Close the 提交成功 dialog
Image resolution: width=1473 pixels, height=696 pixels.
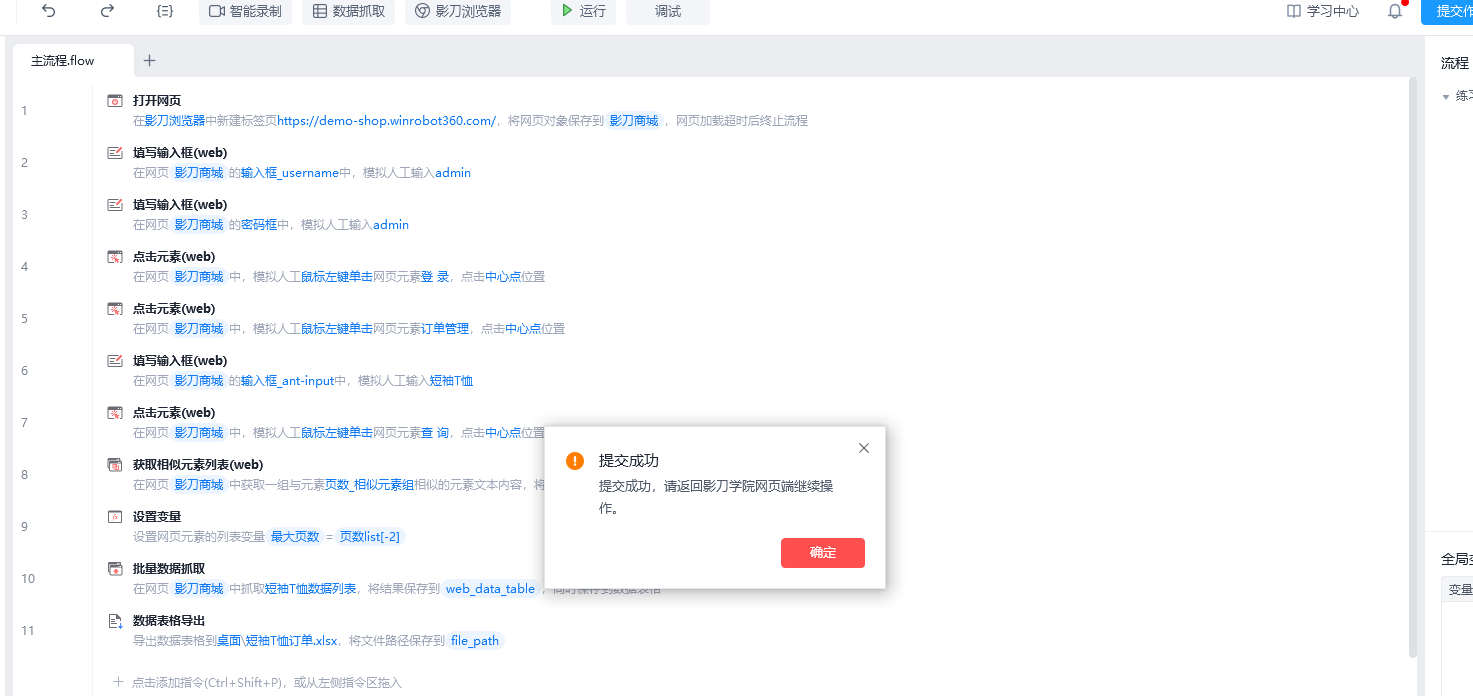click(x=864, y=448)
